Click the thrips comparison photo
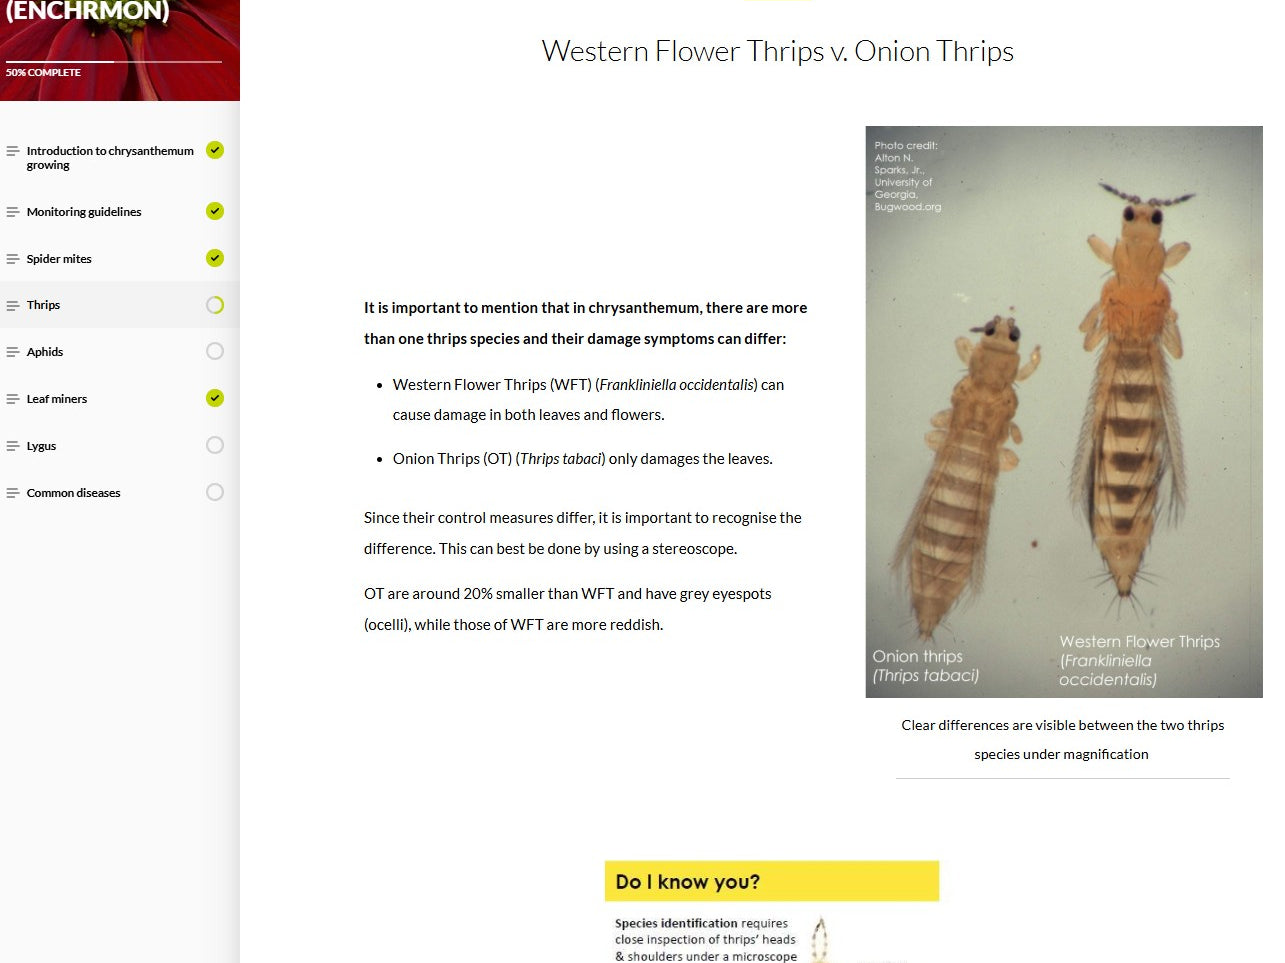 pos(1063,411)
